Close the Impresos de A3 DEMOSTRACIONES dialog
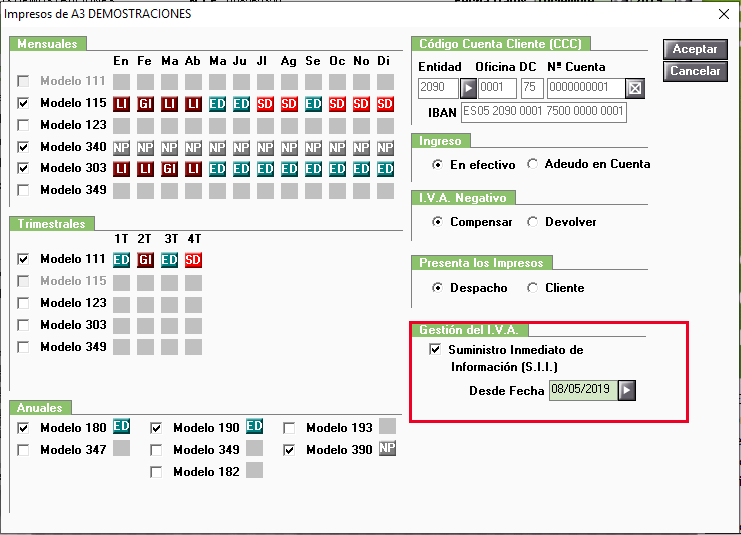Viewport: 741px width, 535px height. click(724, 14)
